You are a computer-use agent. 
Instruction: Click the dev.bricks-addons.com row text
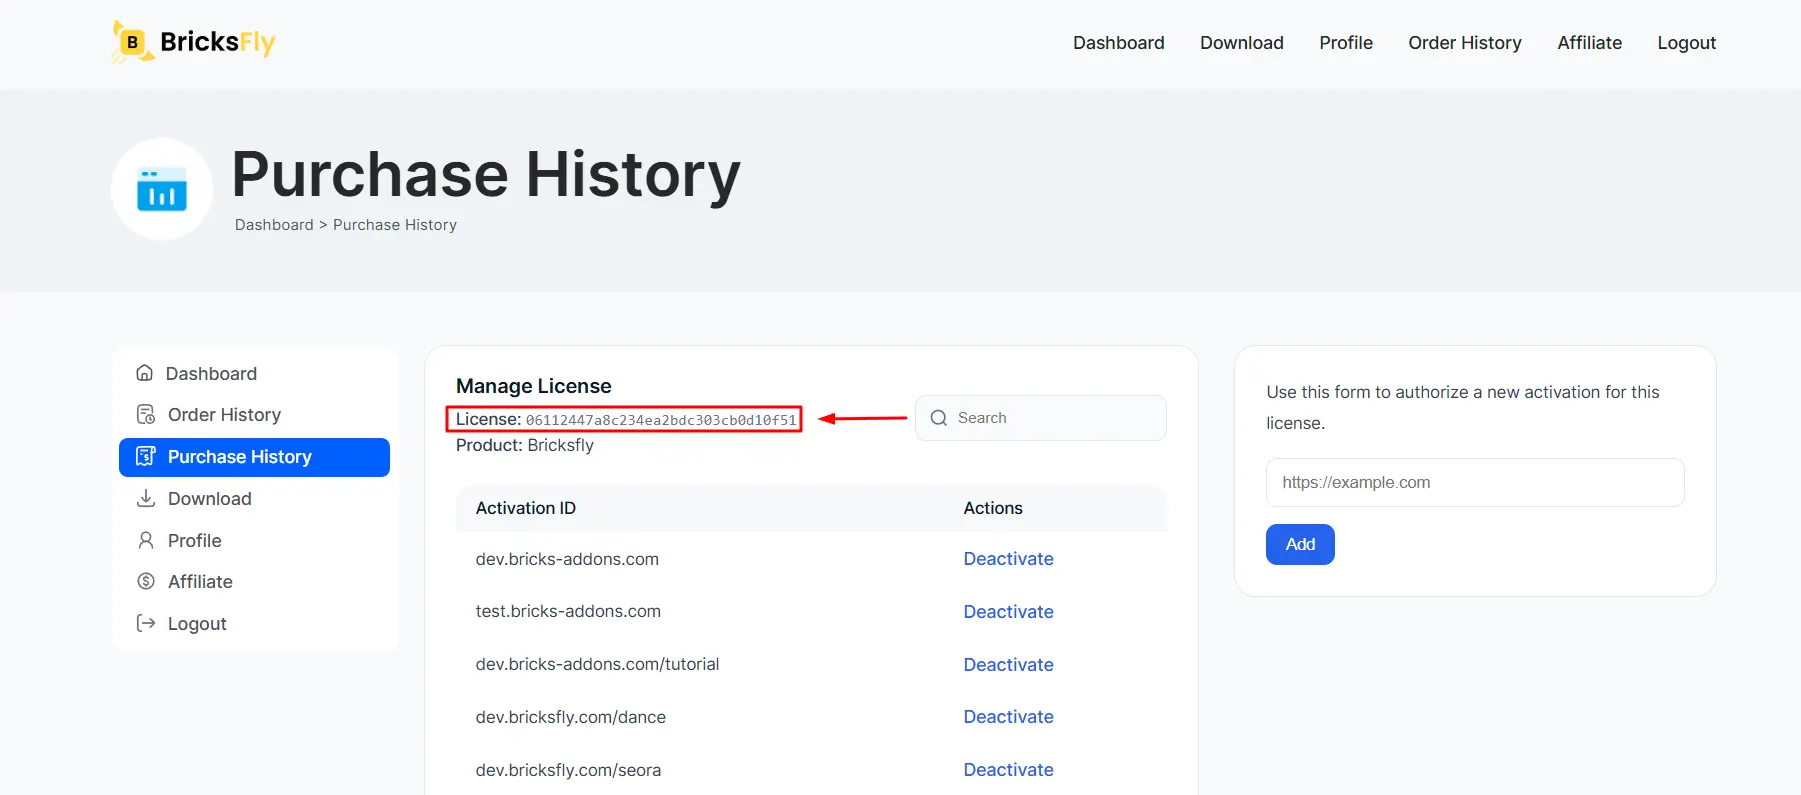point(567,559)
